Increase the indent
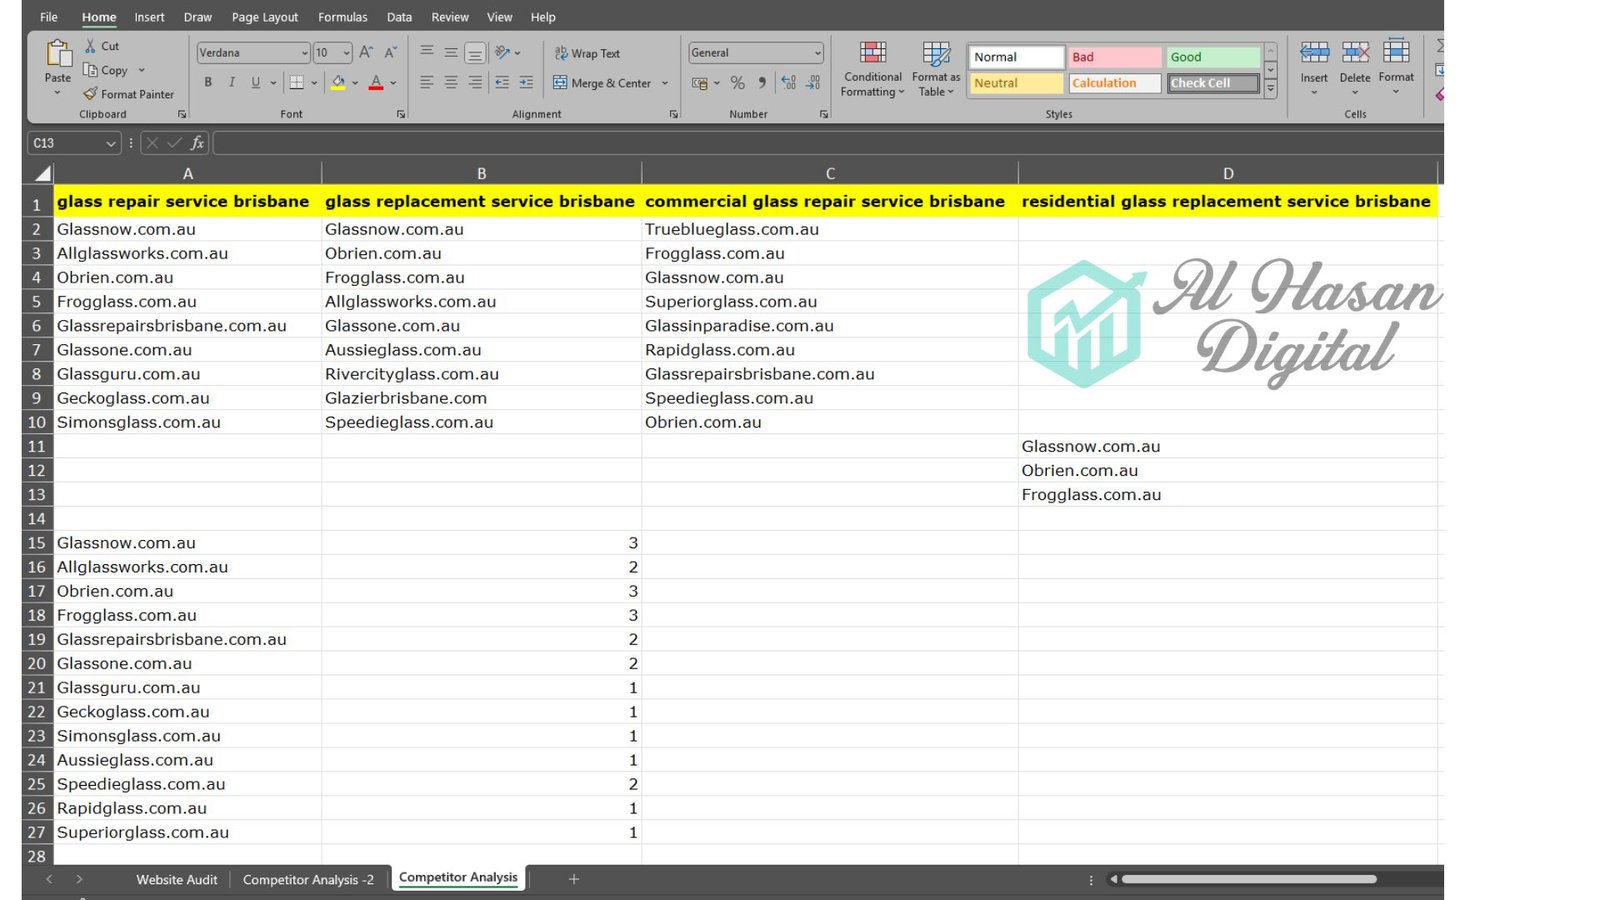Screen dimensions: 1600x900 [526, 82]
